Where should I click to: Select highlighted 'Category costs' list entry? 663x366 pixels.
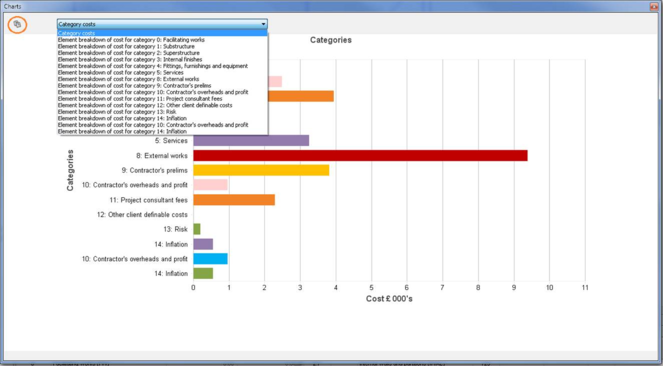tap(162, 33)
